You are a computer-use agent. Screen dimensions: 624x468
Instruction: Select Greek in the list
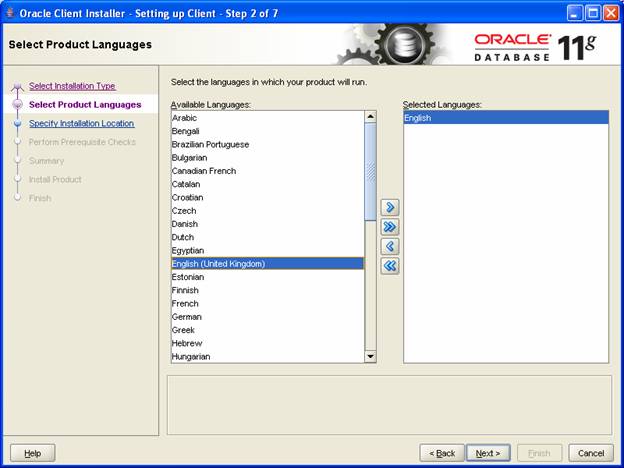tap(267, 330)
